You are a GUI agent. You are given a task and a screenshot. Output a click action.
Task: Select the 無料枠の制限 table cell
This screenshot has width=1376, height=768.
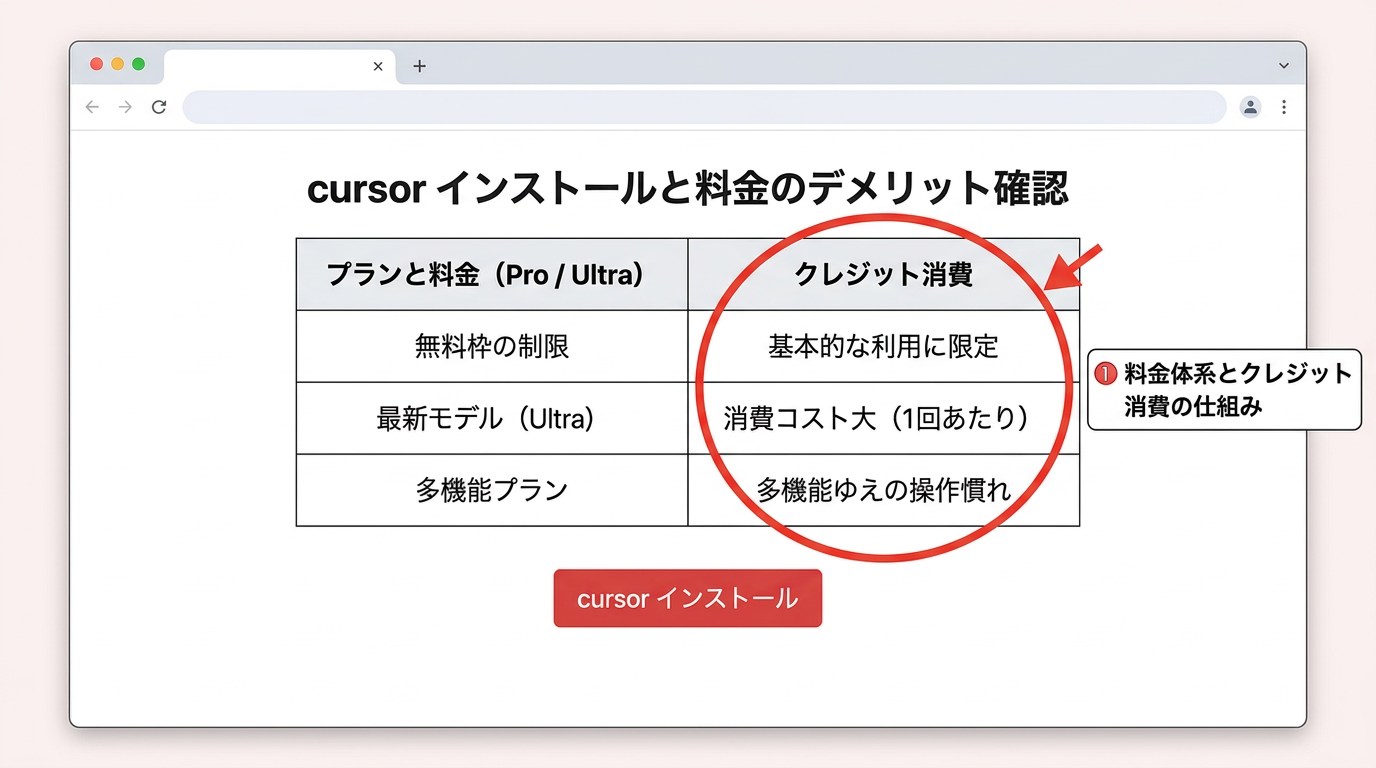pyautogui.click(x=491, y=346)
